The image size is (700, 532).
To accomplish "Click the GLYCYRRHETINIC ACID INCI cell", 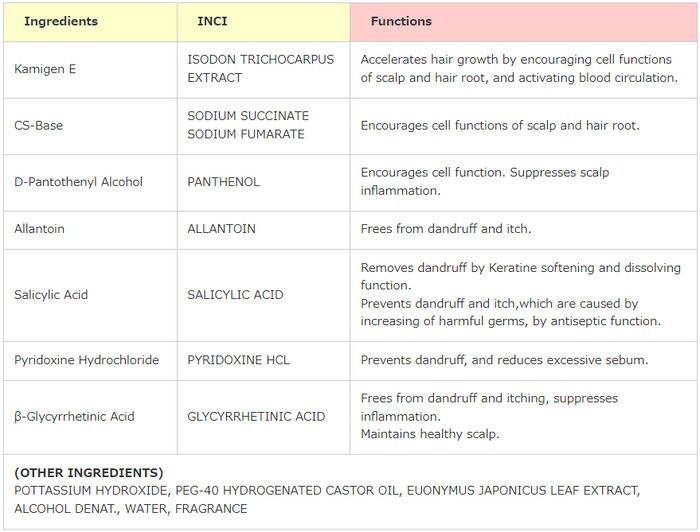I will click(x=256, y=416).
